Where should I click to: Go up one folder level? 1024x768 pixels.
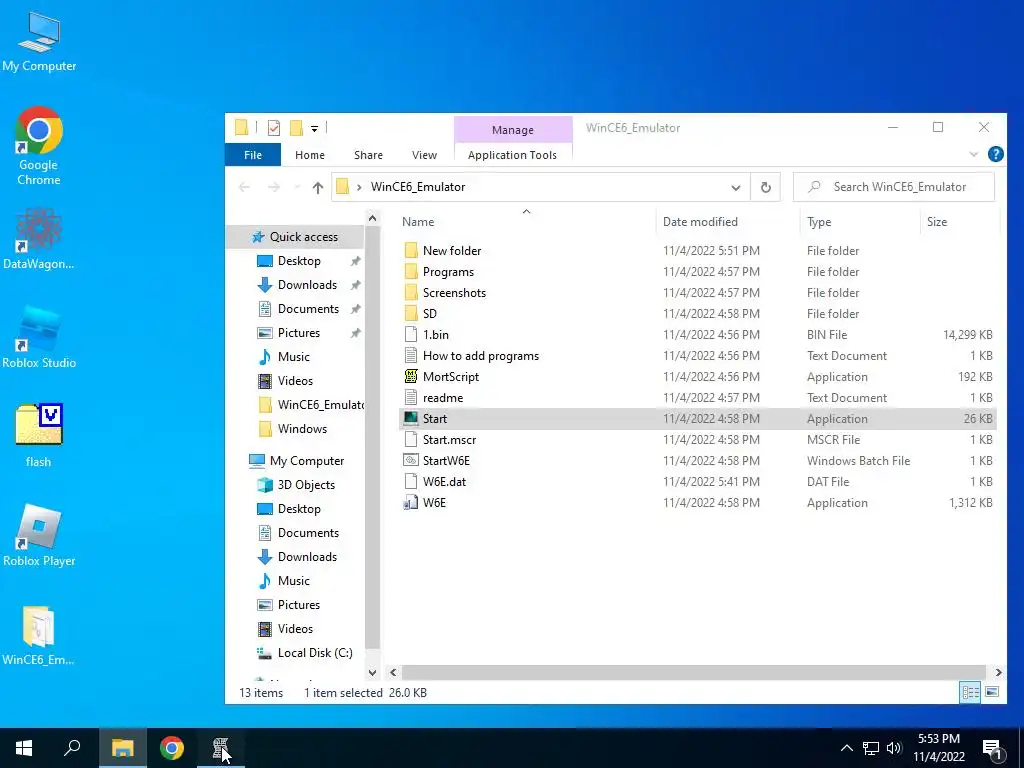[317, 187]
